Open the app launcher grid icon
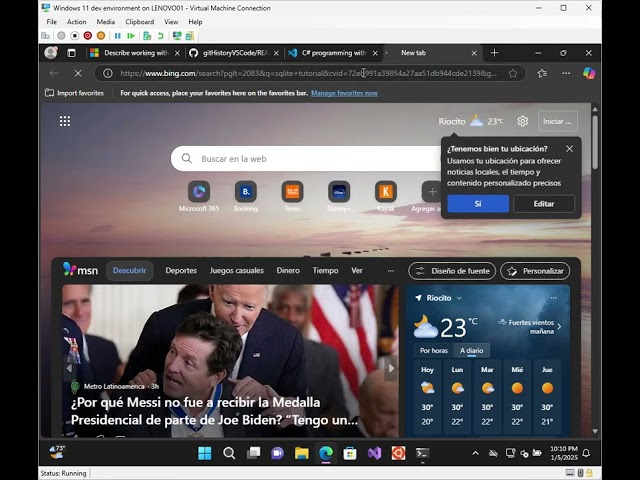 pos(65,121)
